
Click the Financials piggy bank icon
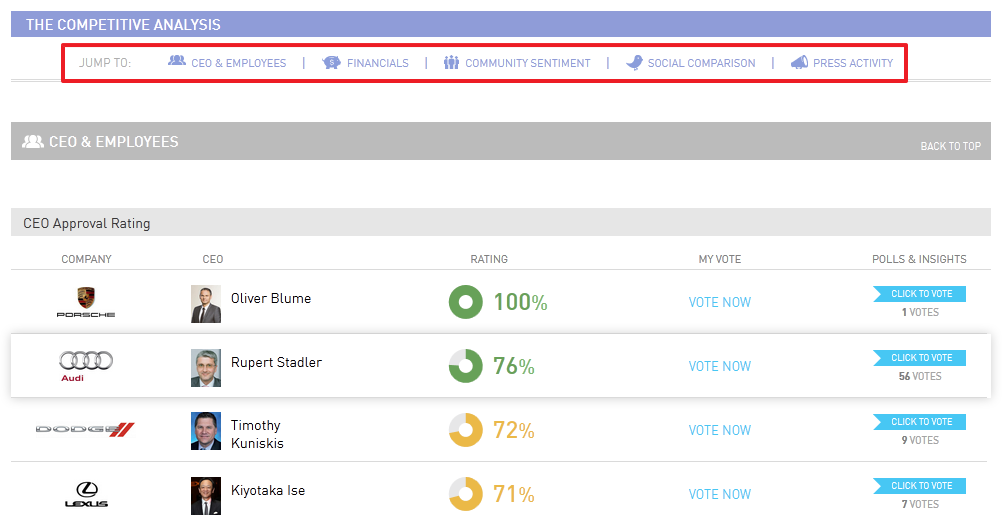(x=331, y=62)
